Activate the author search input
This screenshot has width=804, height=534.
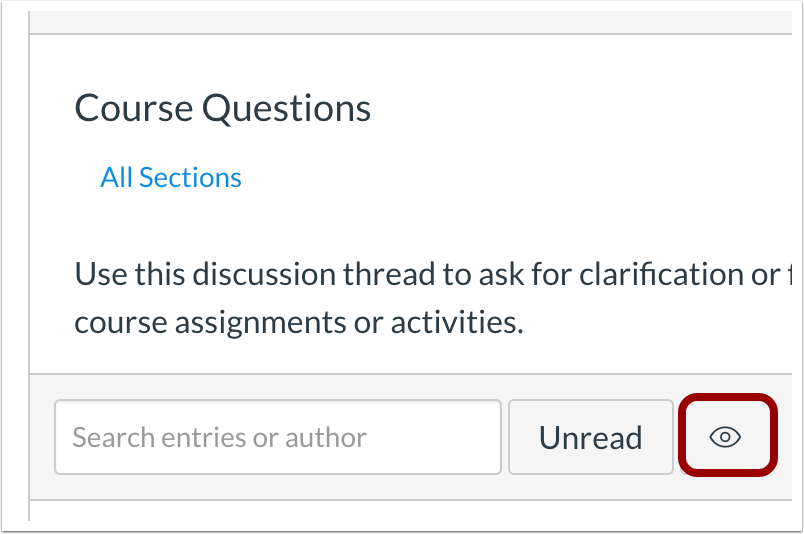point(277,437)
